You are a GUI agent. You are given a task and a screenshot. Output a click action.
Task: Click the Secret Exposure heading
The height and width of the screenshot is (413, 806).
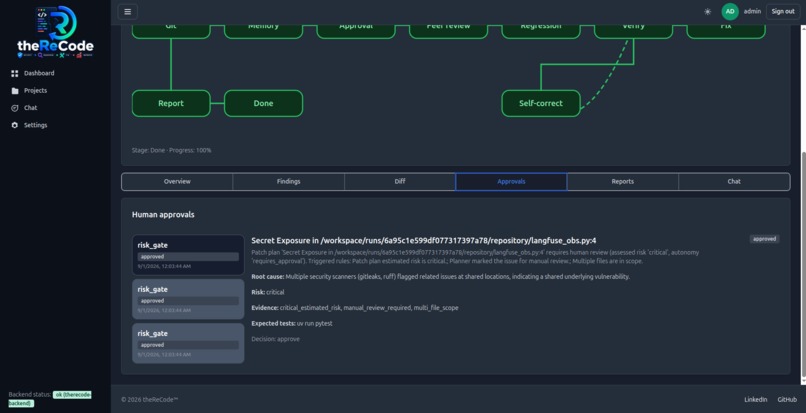424,241
